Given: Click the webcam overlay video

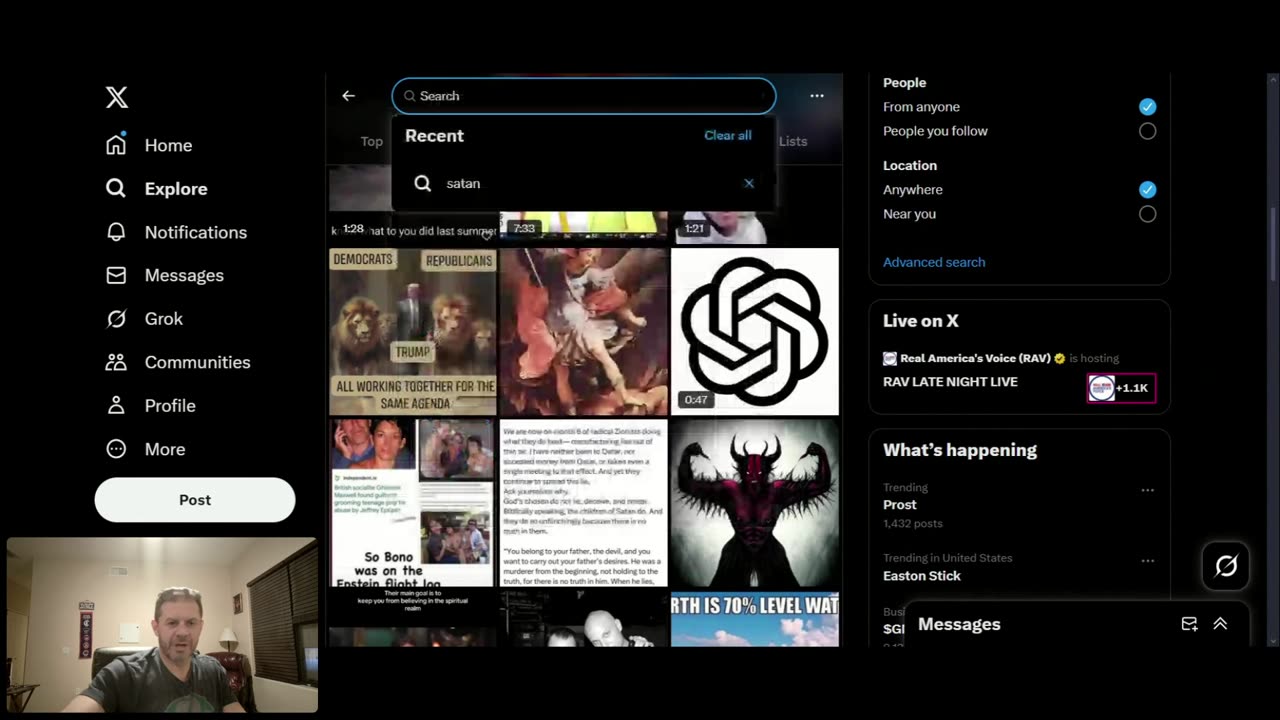Looking at the screenshot, I should pyautogui.click(x=162, y=625).
